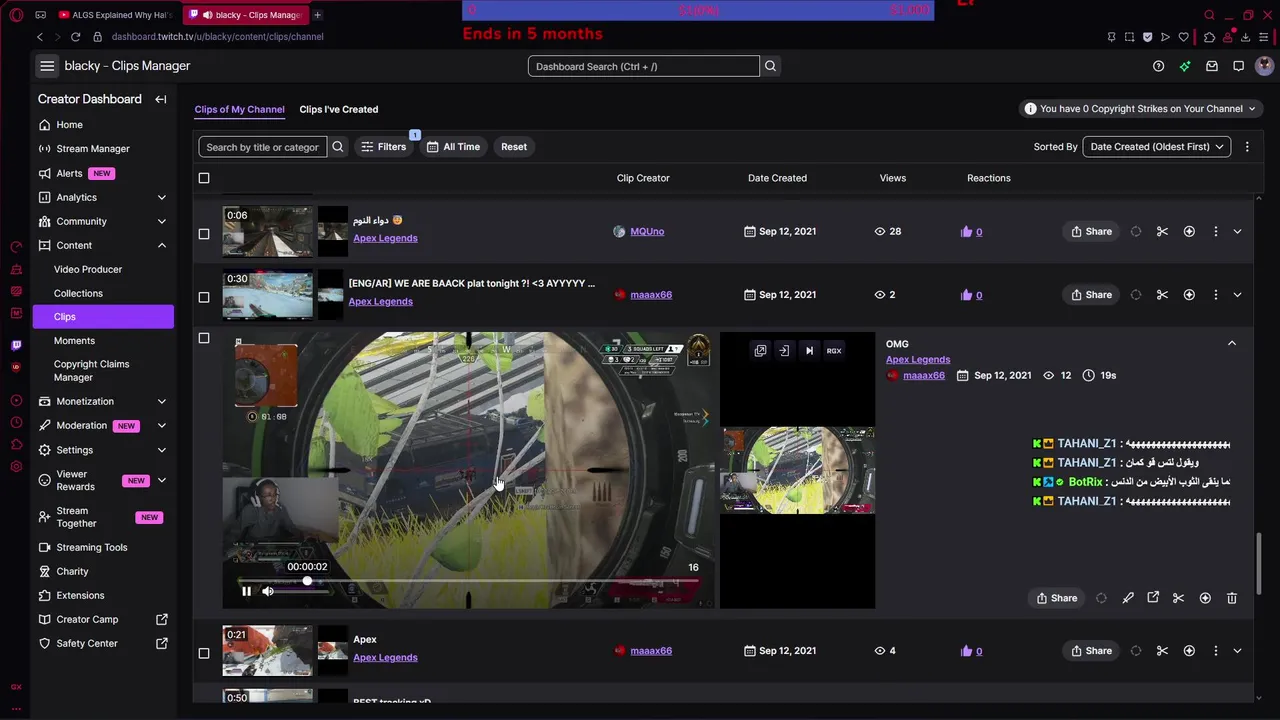Click the Reset filters button

click(514, 147)
